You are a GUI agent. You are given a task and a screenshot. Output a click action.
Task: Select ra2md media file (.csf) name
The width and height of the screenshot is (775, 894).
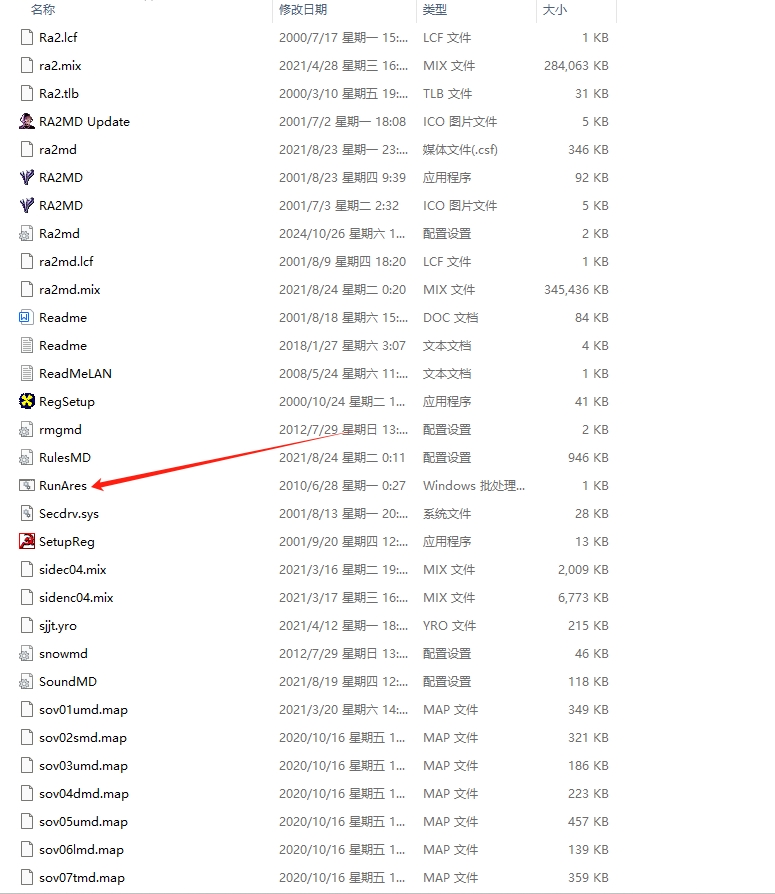coord(58,149)
